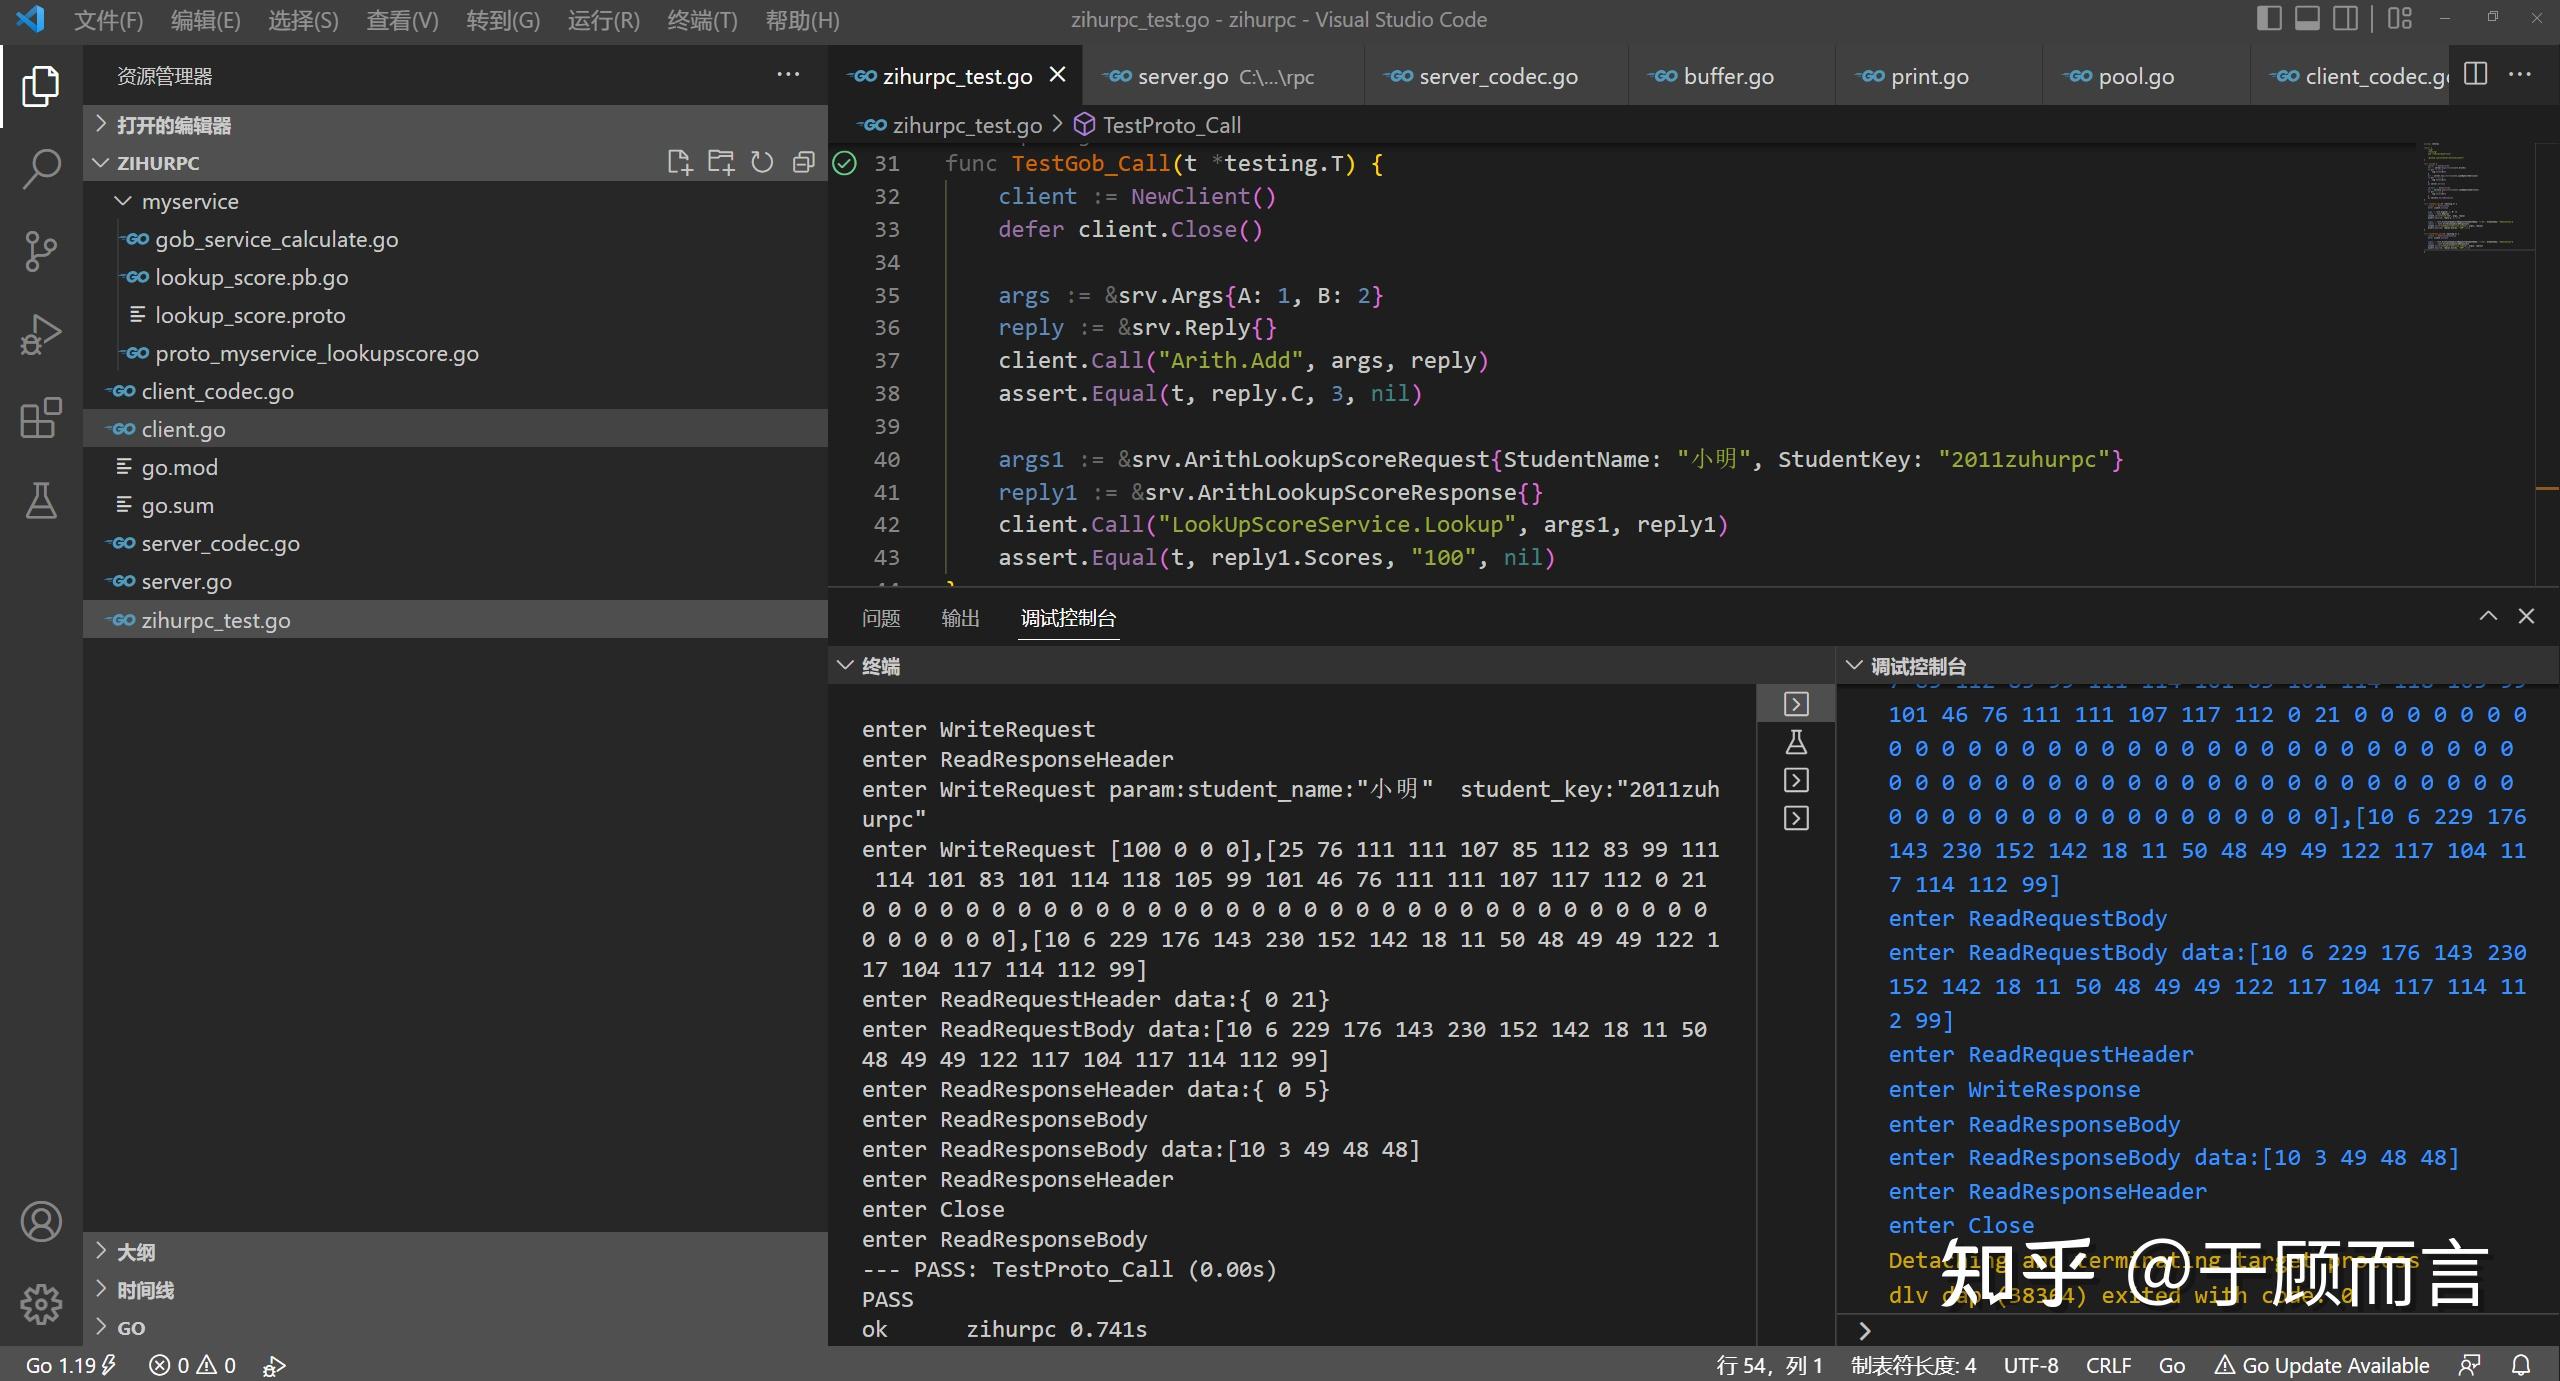Image resolution: width=2560 pixels, height=1381 pixels.
Task: Open the Testing beaker icon in sidebar
Action: [40, 500]
